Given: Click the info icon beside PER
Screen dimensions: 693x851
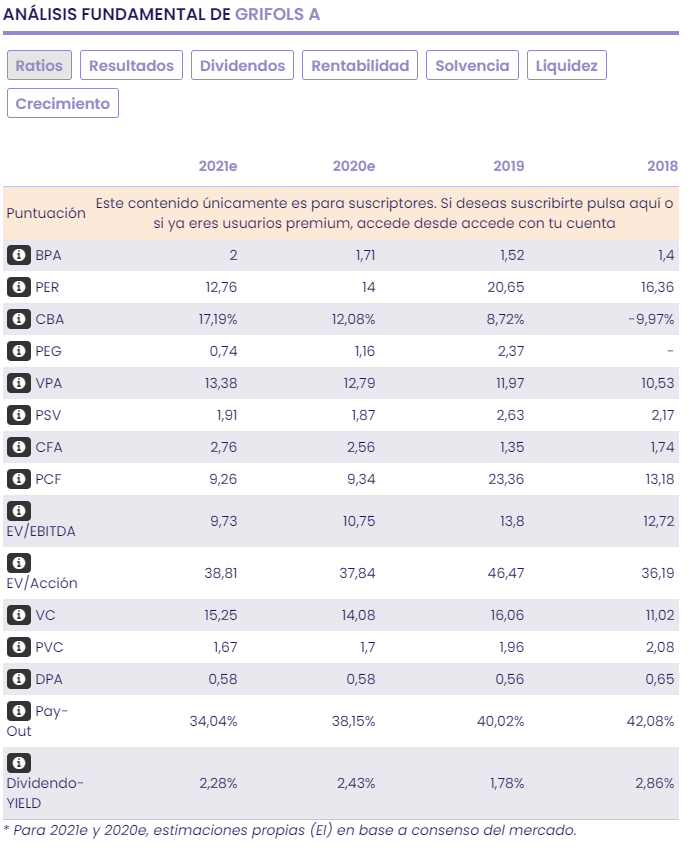Looking at the screenshot, I should [18, 287].
